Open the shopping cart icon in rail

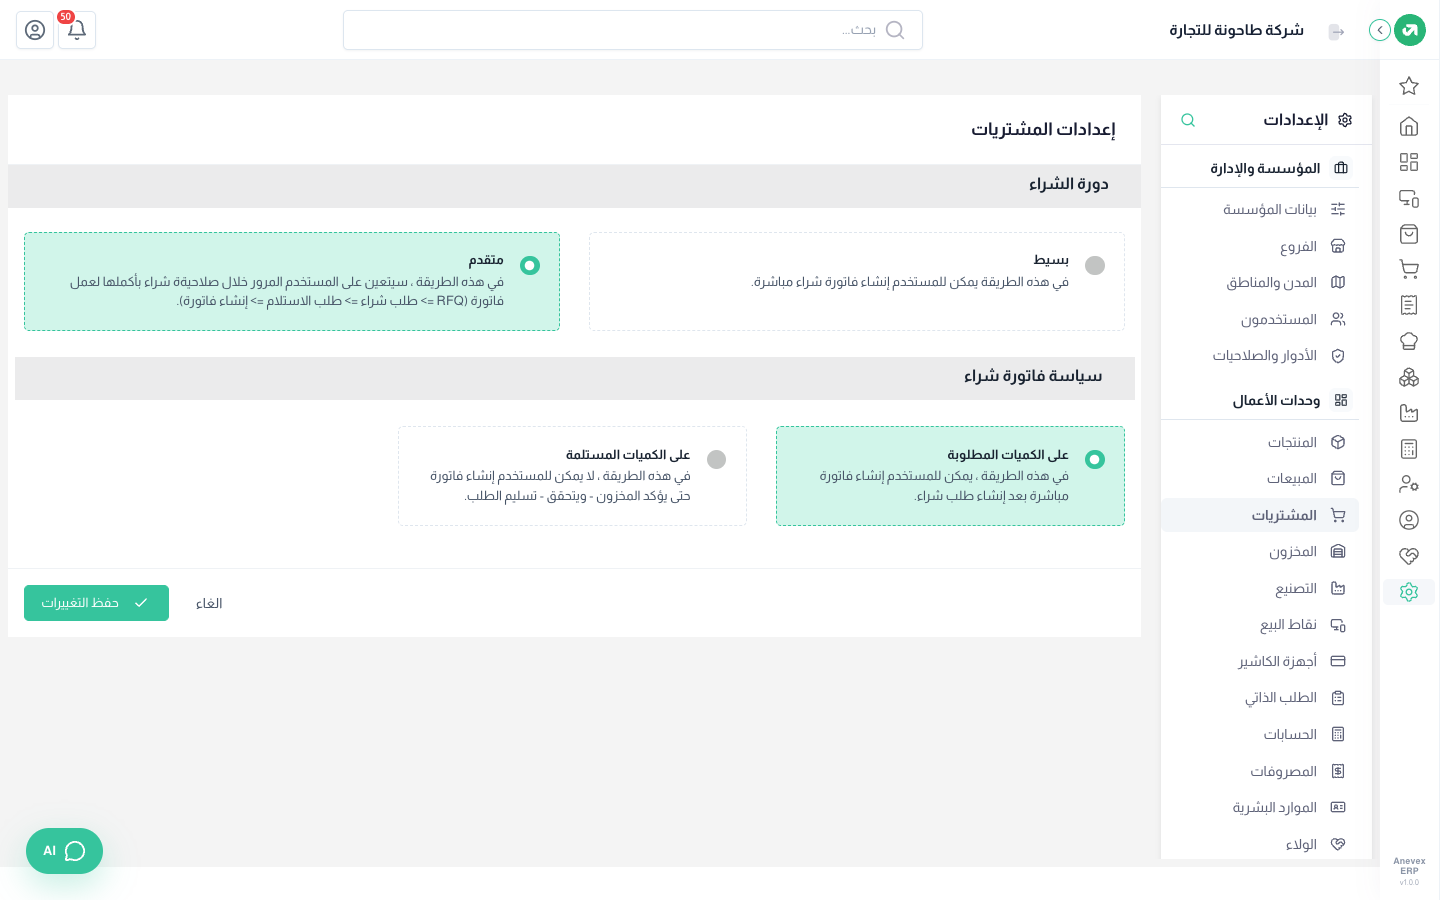pyautogui.click(x=1409, y=269)
